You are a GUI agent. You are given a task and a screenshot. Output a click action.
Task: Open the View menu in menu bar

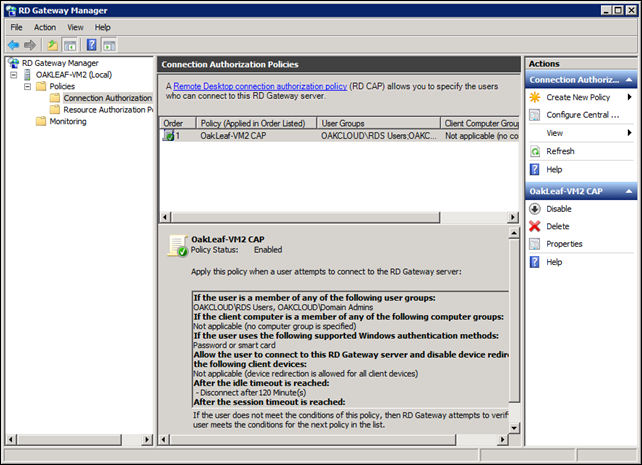click(75, 27)
